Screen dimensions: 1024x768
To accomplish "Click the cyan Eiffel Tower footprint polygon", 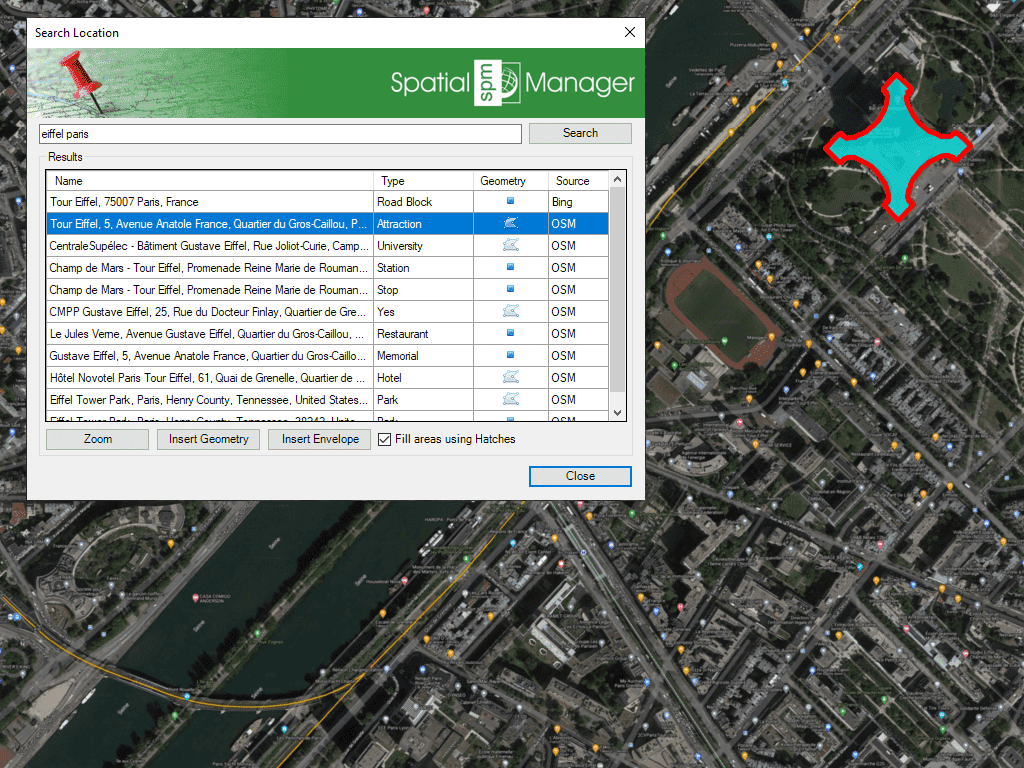I will click(896, 147).
